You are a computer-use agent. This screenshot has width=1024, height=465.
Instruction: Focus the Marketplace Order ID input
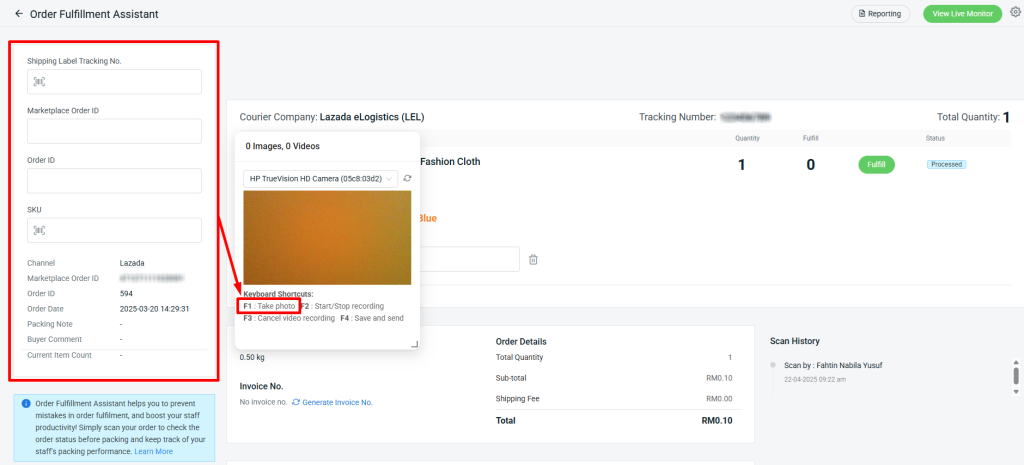pos(114,131)
